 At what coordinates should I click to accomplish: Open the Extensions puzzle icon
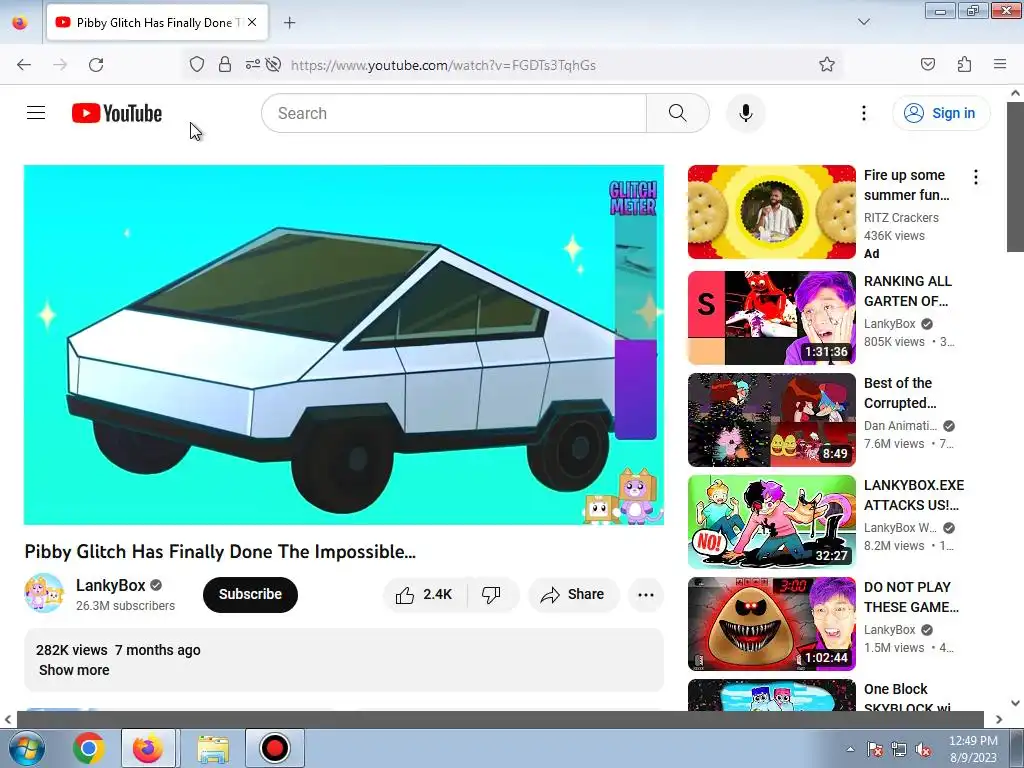tap(964, 64)
